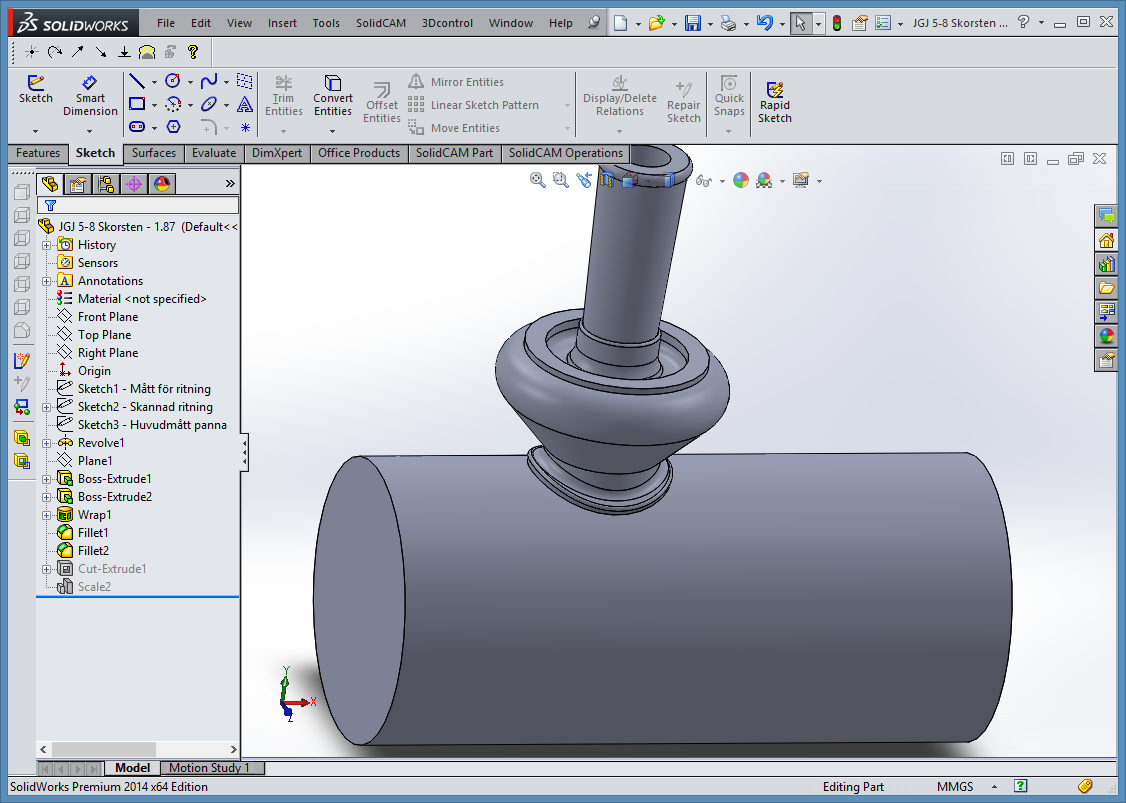Toggle the Hide/Show Items glasses icon
1126x803 pixels.
click(x=704, y=181)
